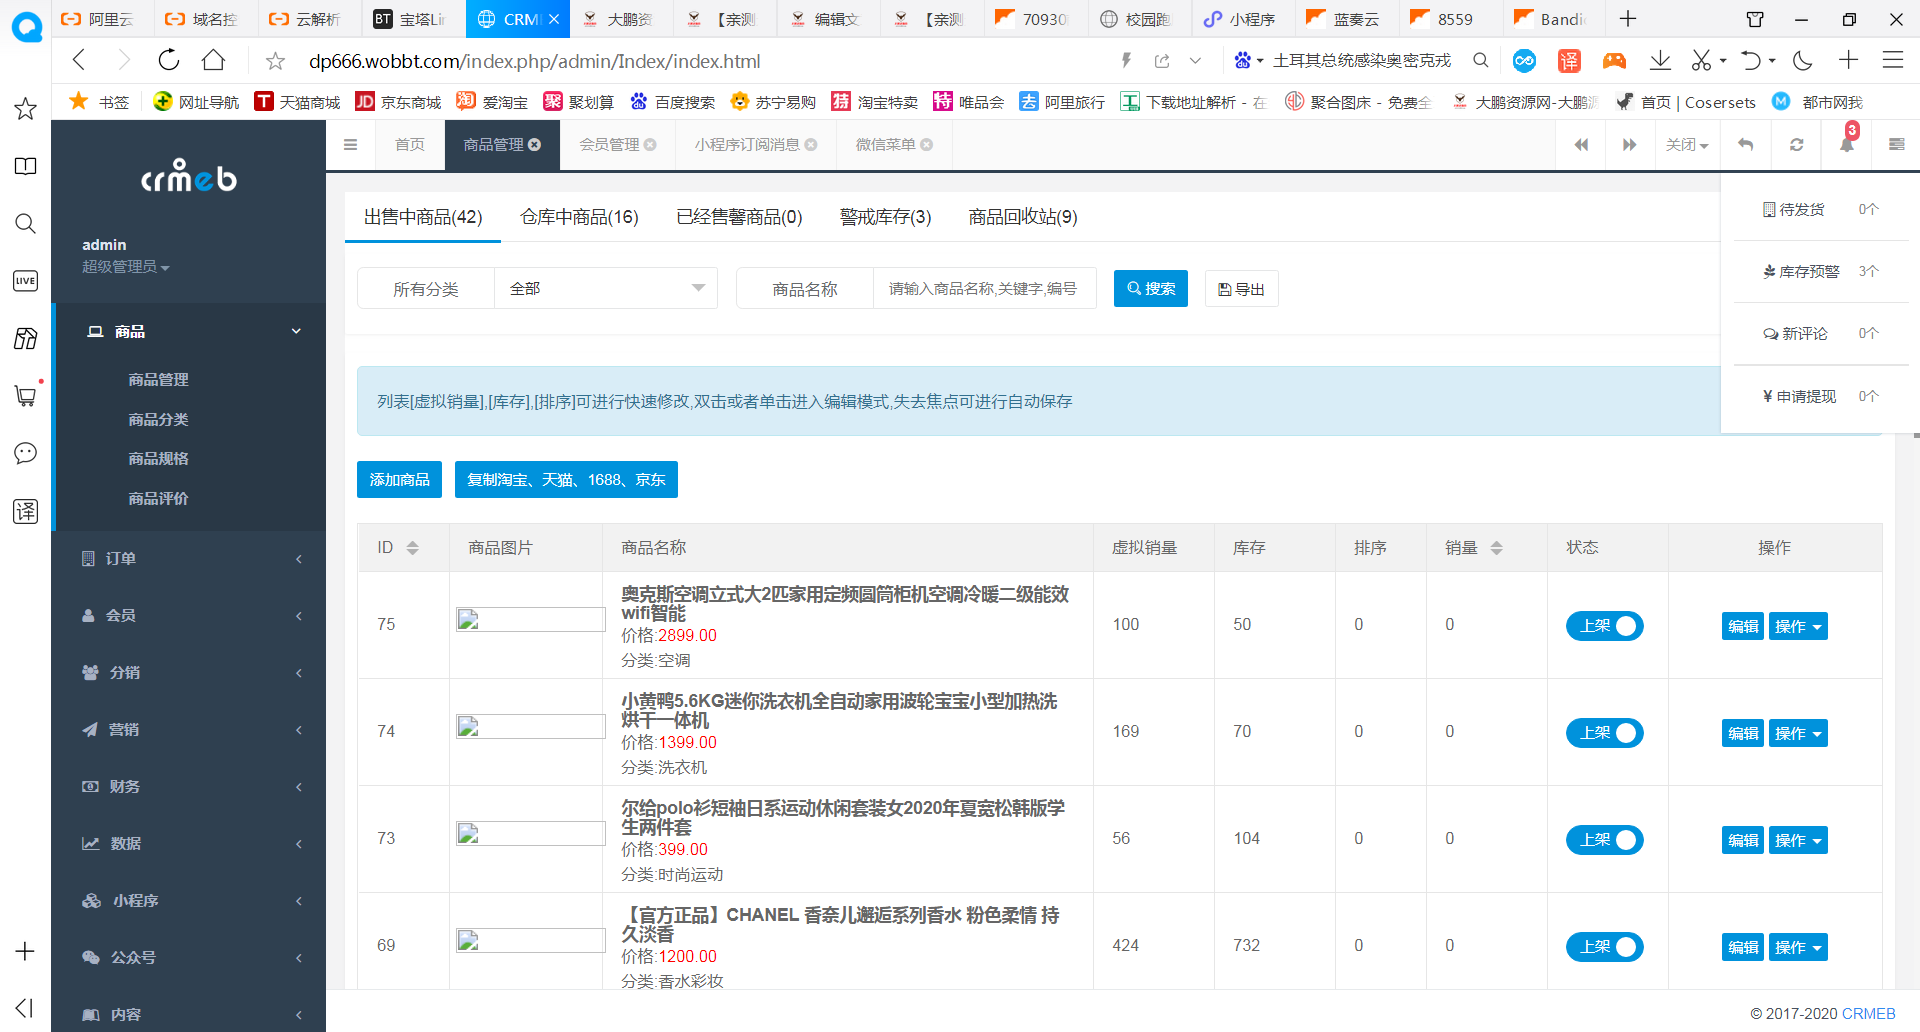This screenshot has height=1032, width=1920.
Task: Open the 会员管理 tab in the tab bar
Action: pyautogui.click(x=612, y=144)
